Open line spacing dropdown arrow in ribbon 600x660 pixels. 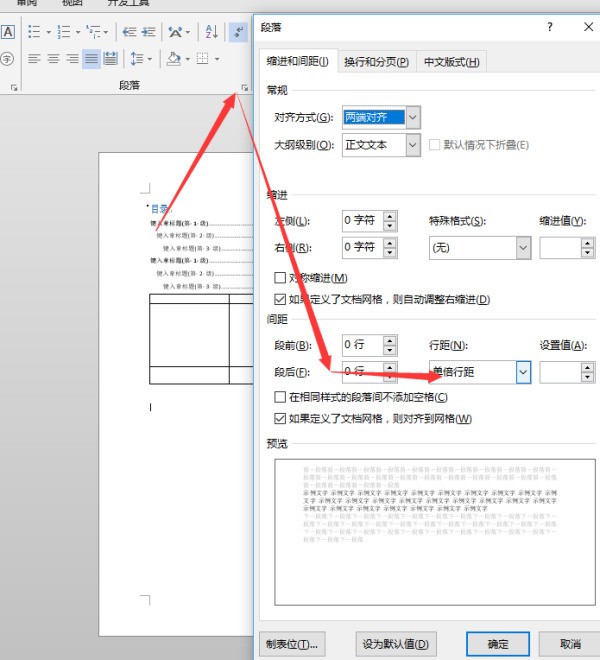149,59
